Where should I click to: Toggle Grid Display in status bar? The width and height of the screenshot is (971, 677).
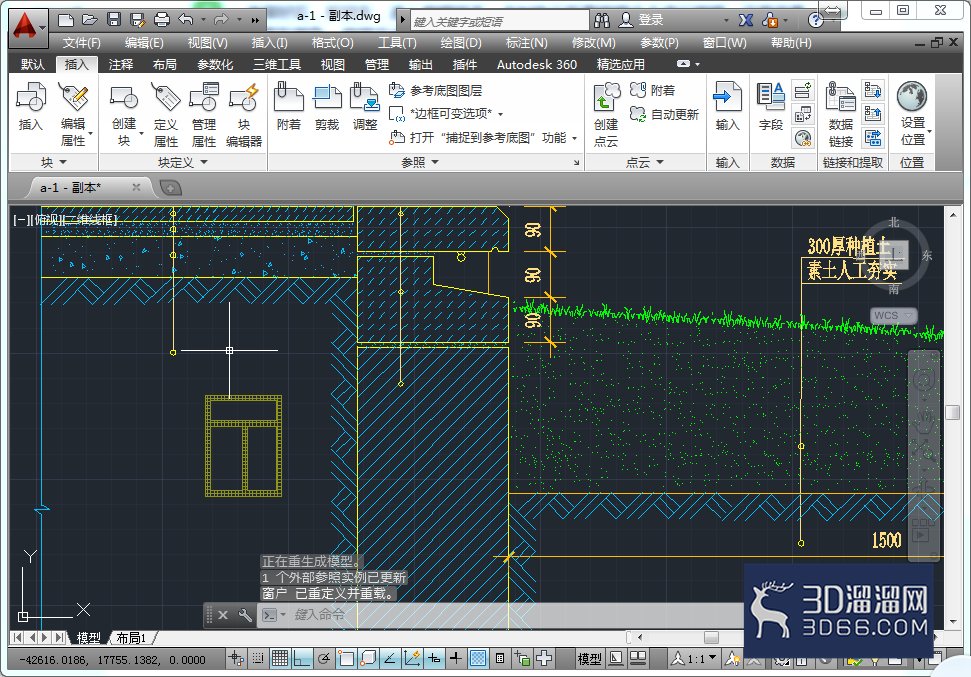(x=280, y=658)
